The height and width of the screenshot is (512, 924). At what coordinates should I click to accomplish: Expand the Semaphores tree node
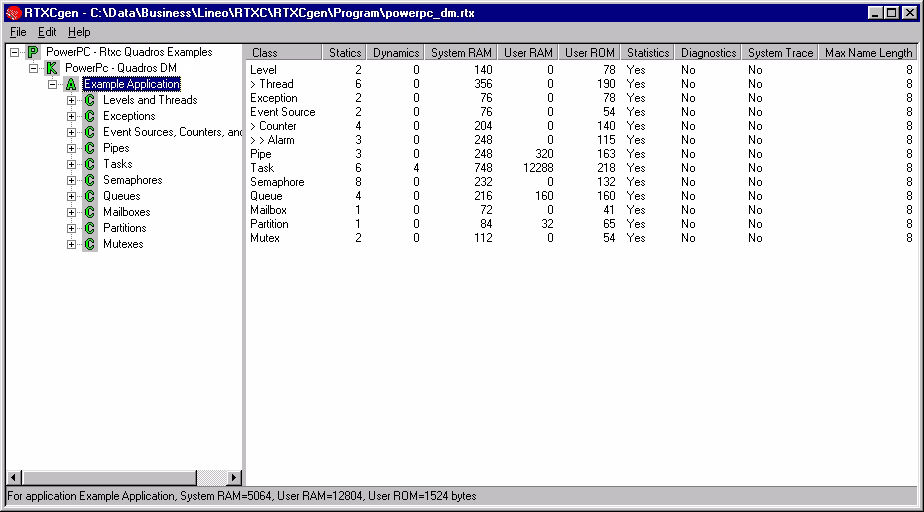71,180
